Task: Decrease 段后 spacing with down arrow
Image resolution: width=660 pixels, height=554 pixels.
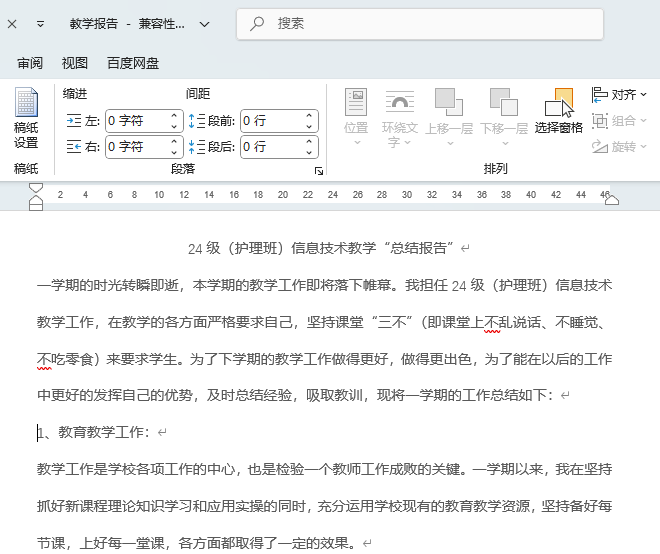Action: [x=309, y=152]
